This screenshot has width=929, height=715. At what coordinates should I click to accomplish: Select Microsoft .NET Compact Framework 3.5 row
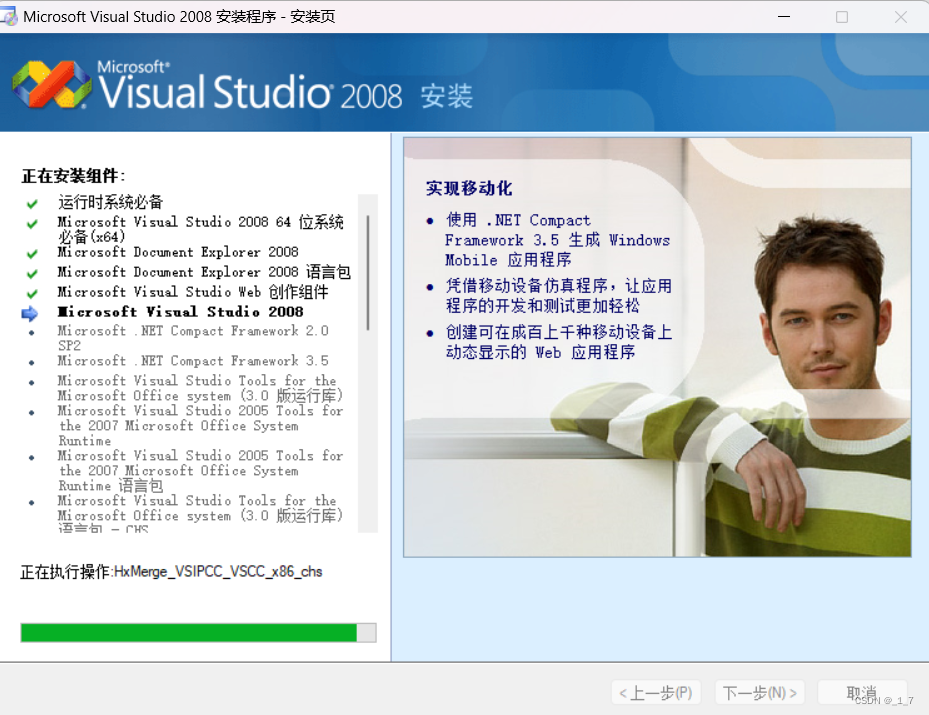[193, 361]
